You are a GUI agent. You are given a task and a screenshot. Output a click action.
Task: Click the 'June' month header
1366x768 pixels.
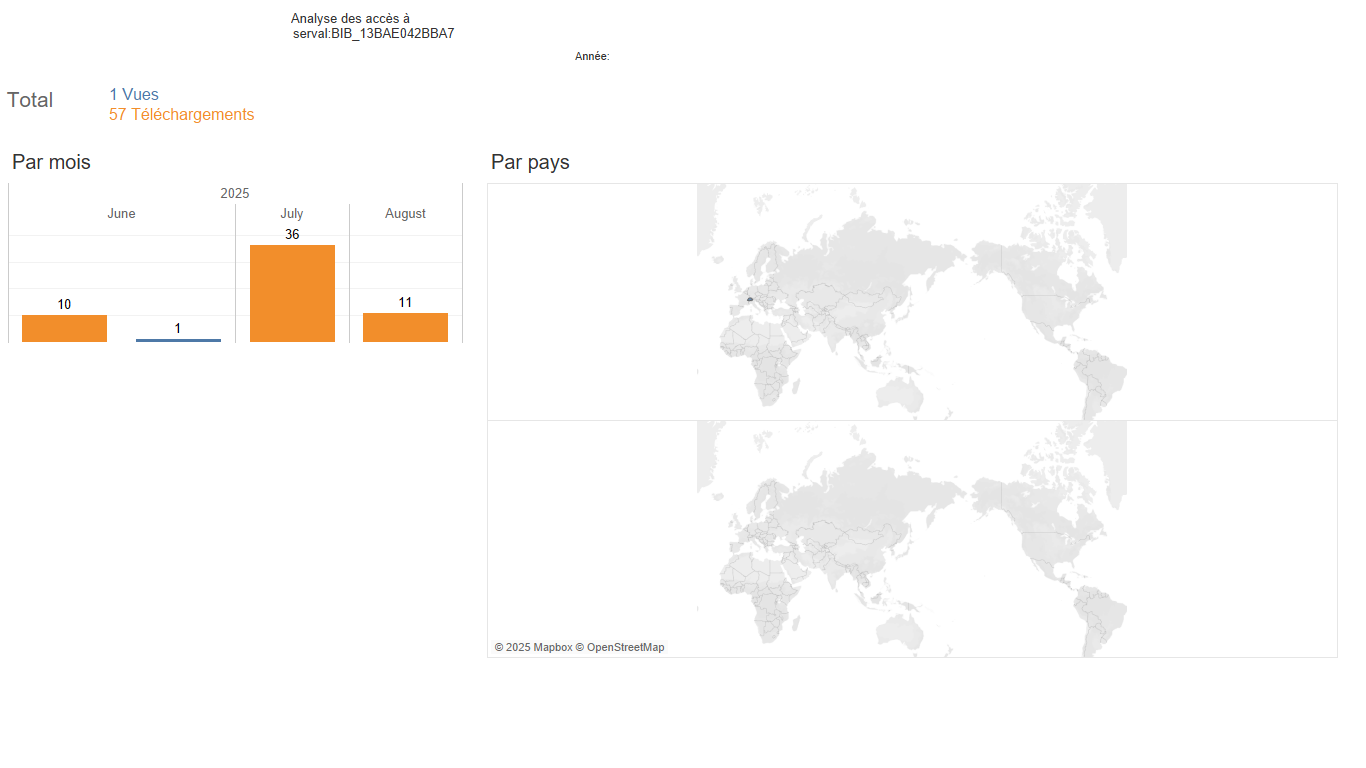coord(121,214)
